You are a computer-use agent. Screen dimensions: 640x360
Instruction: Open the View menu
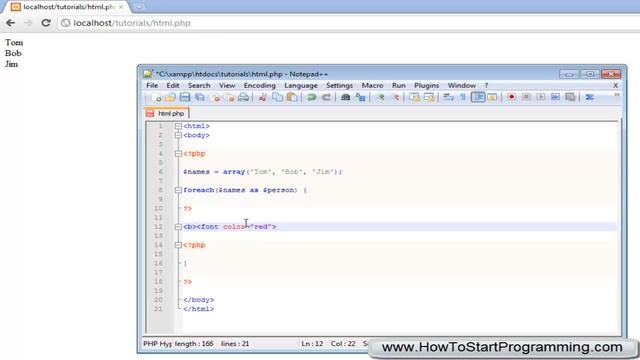pos(227,85)
